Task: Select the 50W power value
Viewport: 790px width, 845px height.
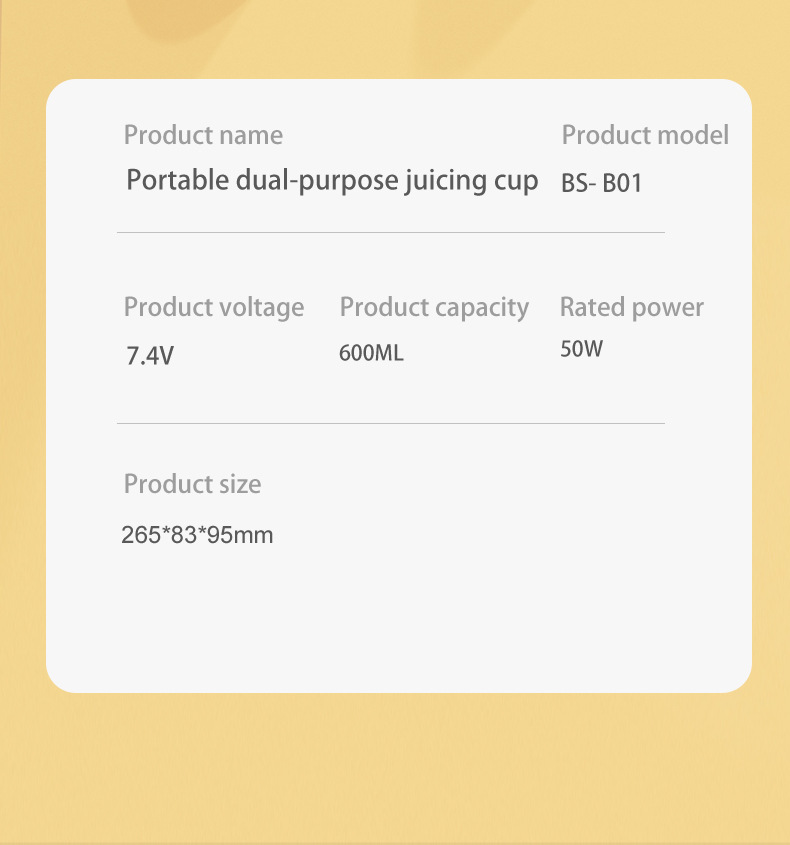Action: [x=582, y=350]
